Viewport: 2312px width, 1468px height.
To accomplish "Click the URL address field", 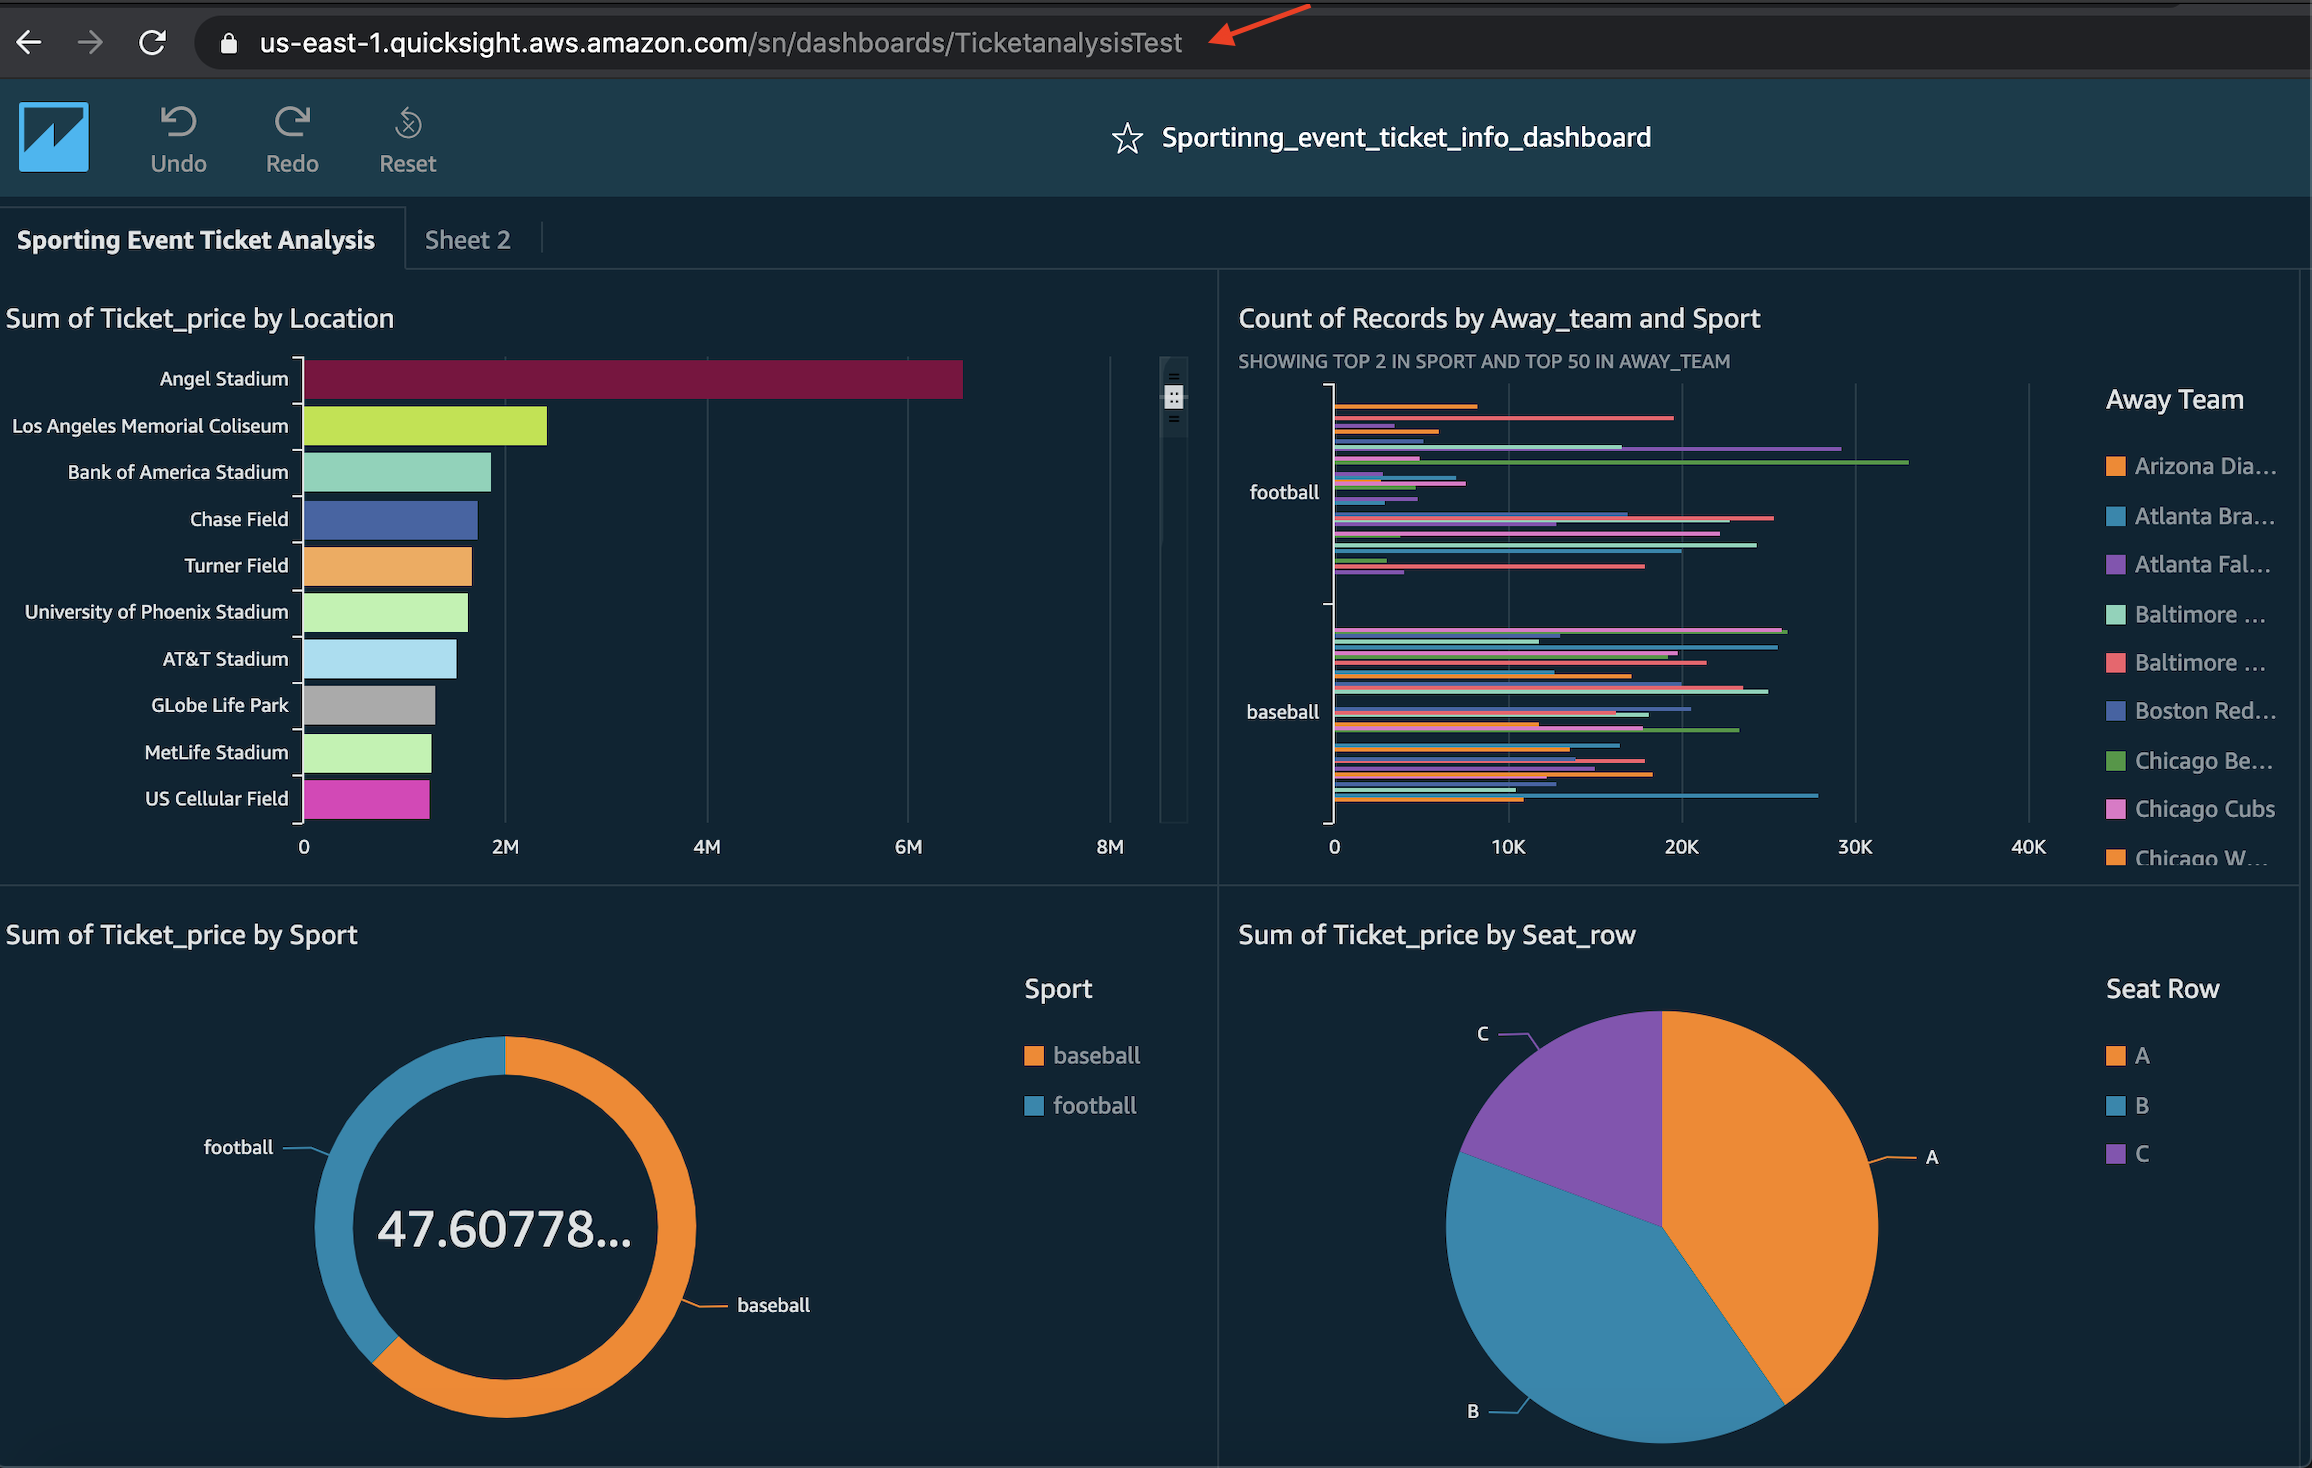I will 720,43.
